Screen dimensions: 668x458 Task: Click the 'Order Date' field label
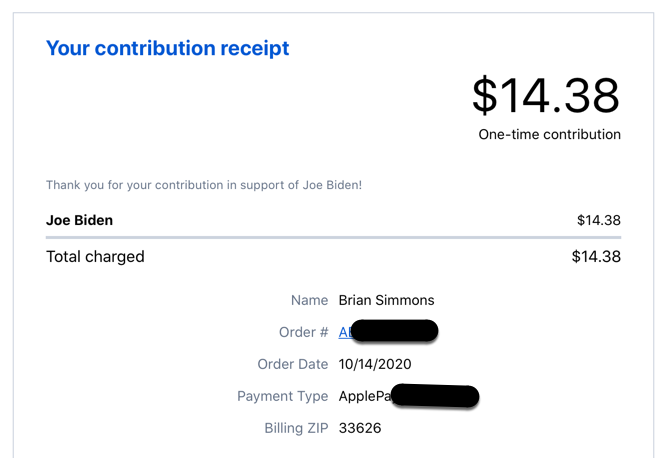point(293,364)
